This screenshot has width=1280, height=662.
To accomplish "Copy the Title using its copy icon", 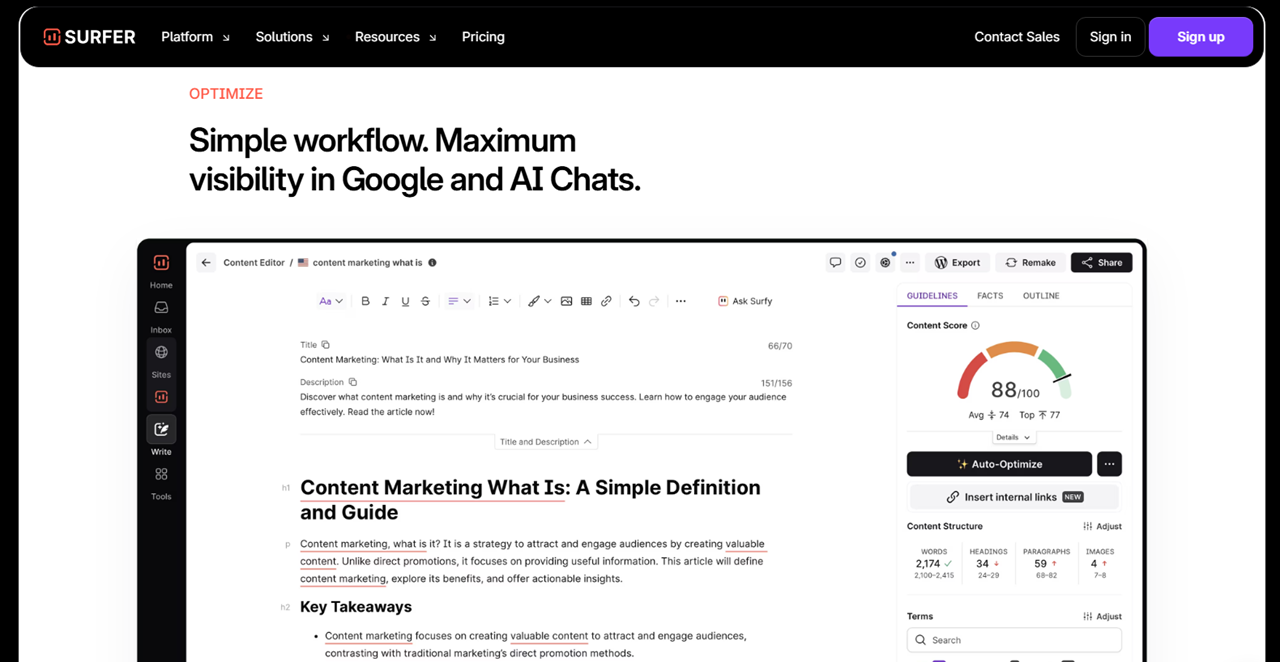I will tap(326, 345).
